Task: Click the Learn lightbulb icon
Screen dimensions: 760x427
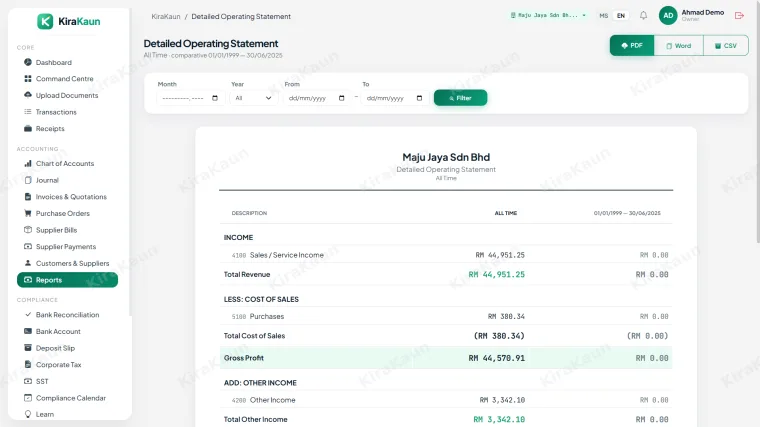Action: click(x=28, y=414)
